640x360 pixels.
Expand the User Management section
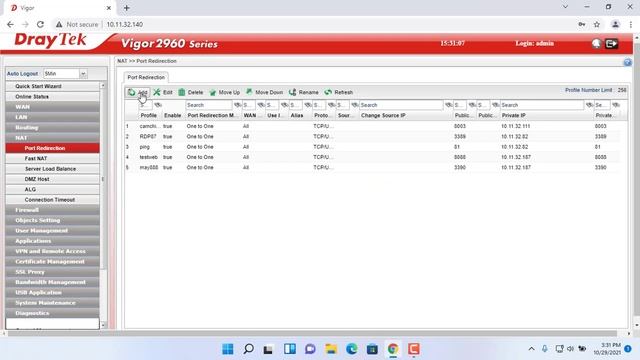coord(52,231)
